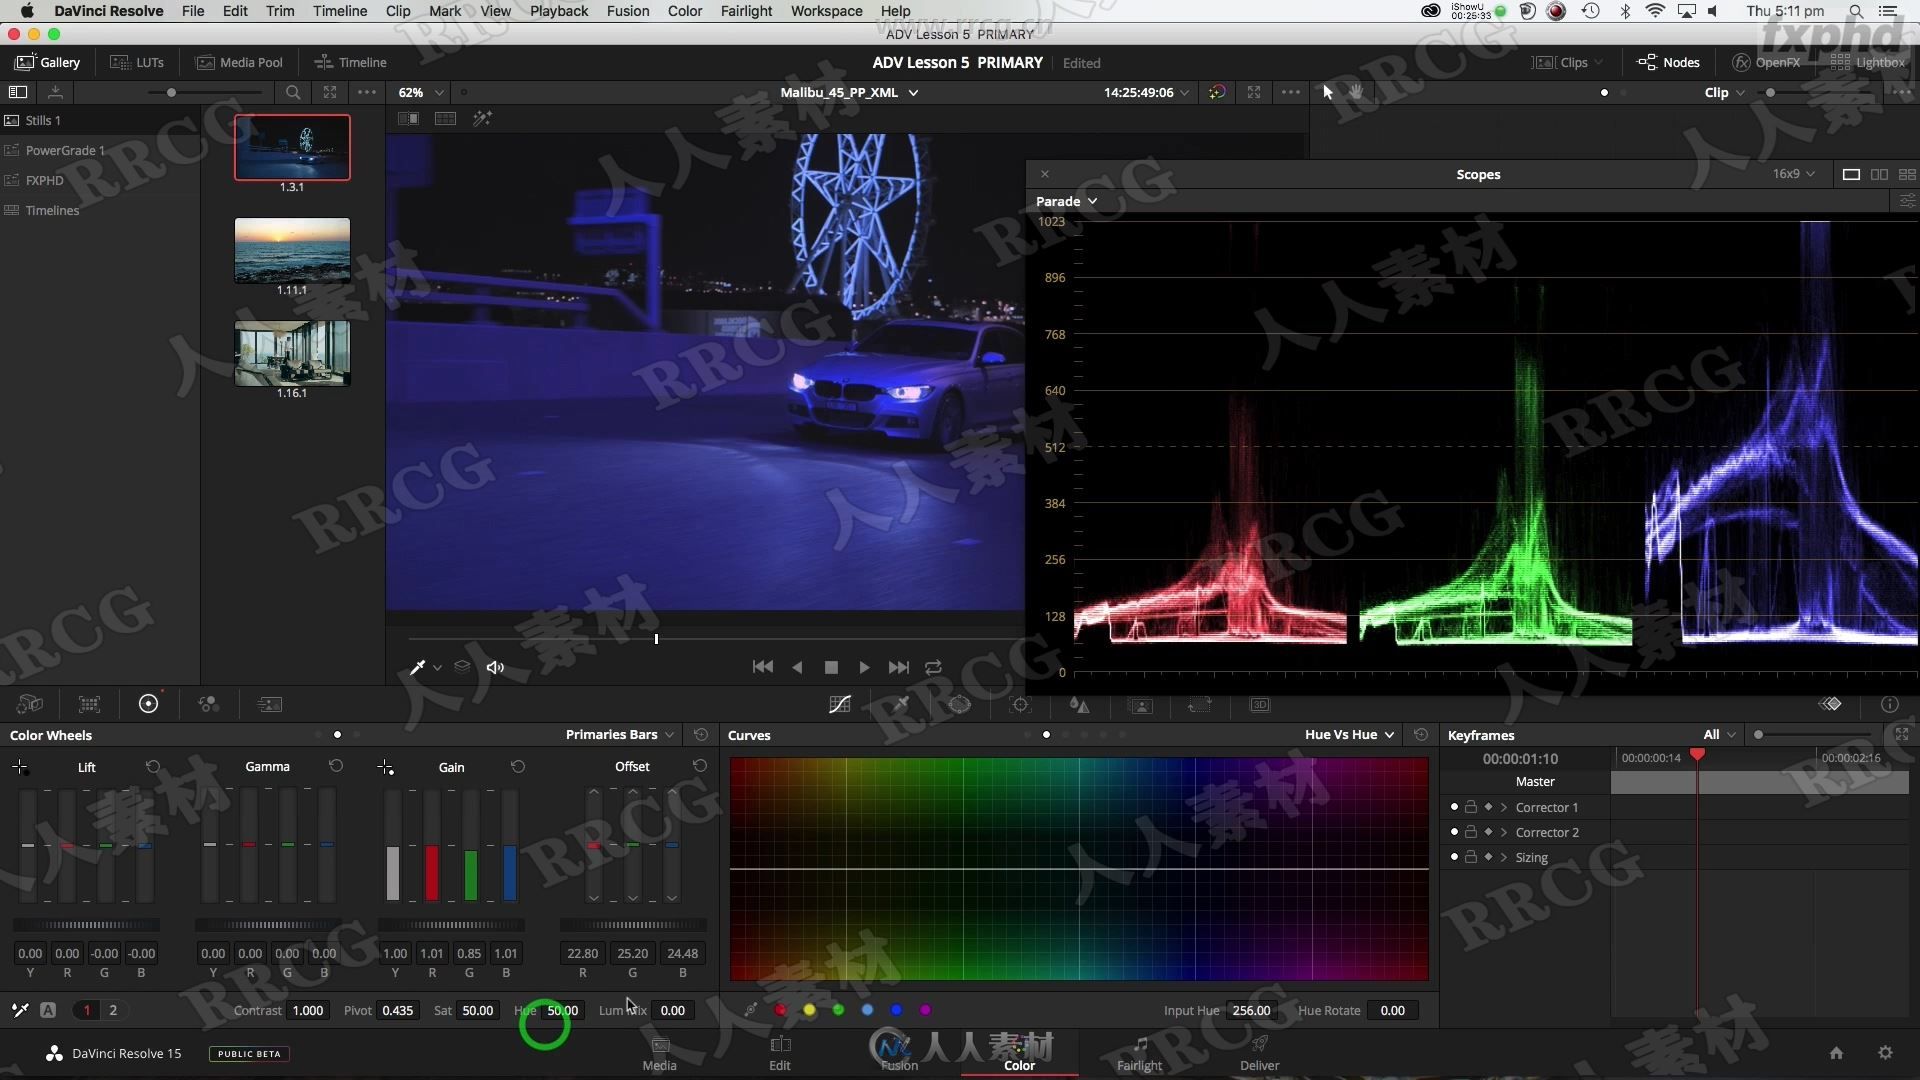Reset the Lift controls
The image size is (1920, 1080).
point(153,766)
